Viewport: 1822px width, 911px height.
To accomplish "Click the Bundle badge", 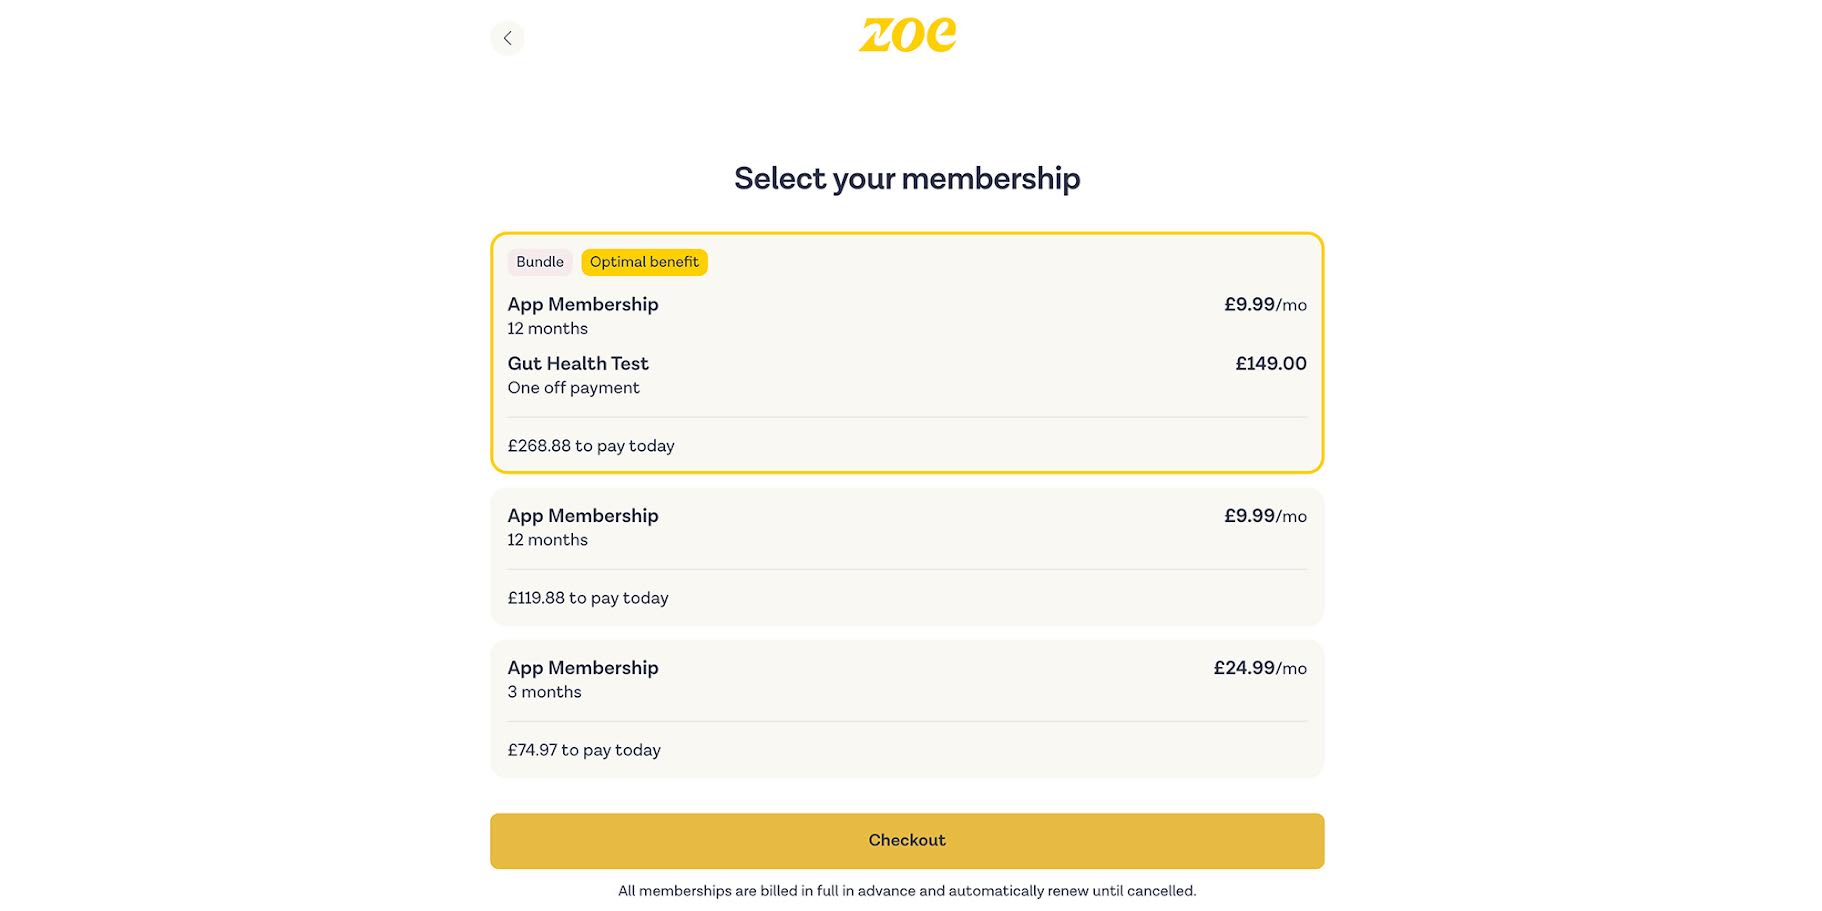I will click(539, 262).
